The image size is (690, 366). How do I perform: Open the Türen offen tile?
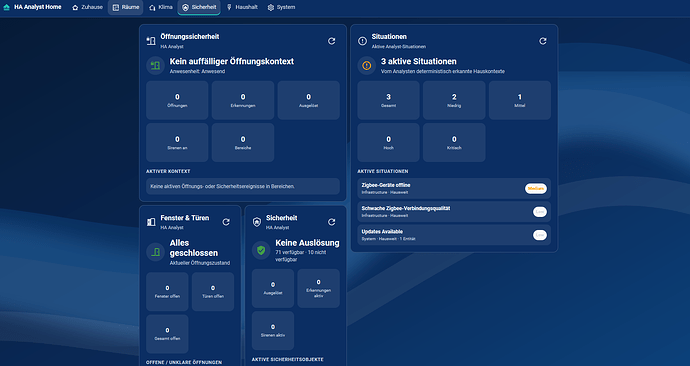213,292
